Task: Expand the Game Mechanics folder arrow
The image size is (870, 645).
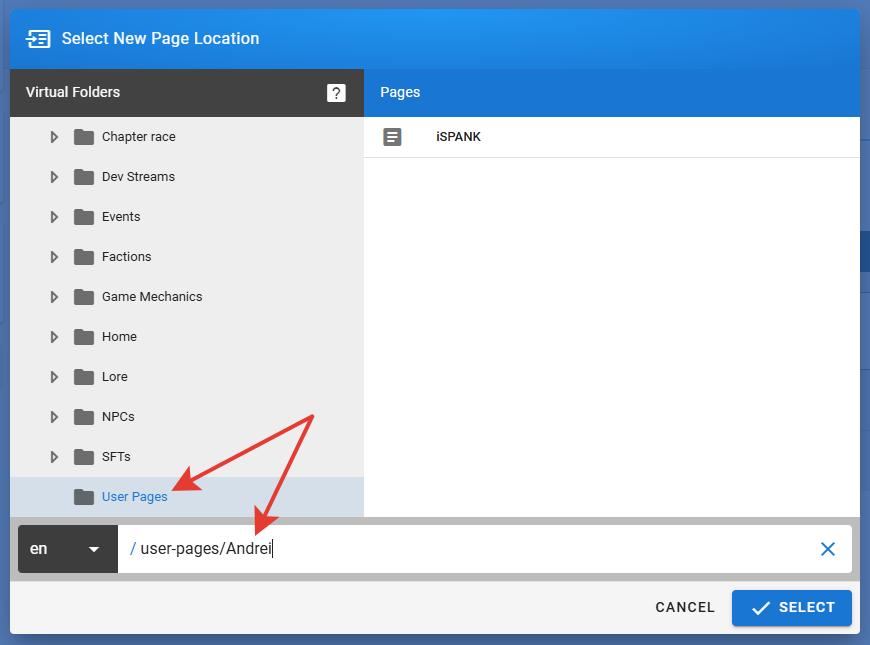Action: pyautogui.click(x=54, y=297)
